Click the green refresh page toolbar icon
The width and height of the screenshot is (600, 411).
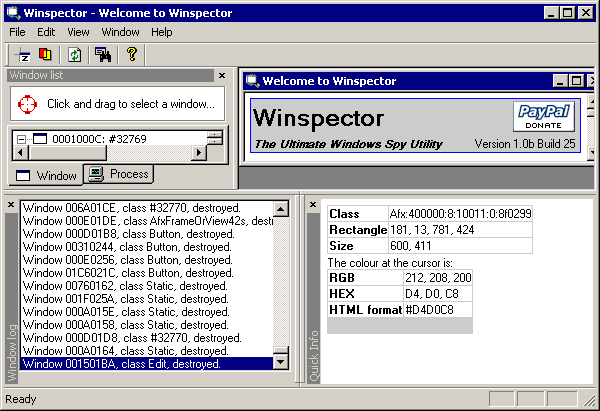75,55
